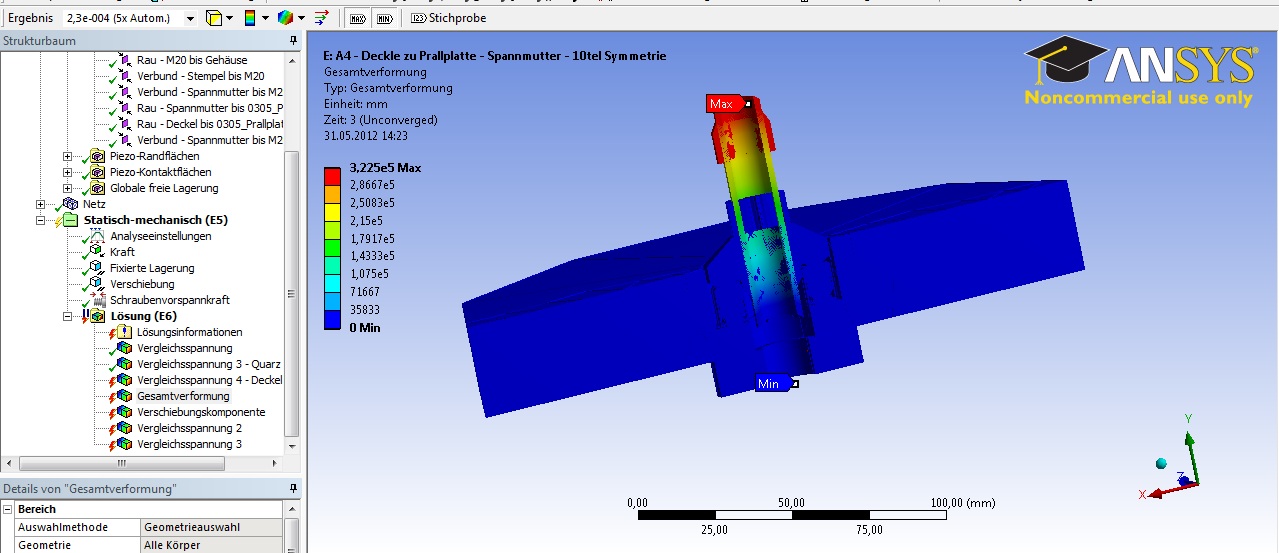Select the Fixierte Lagerung tree item
This screenshot has width=1279, height=553.
coord(152,268)
